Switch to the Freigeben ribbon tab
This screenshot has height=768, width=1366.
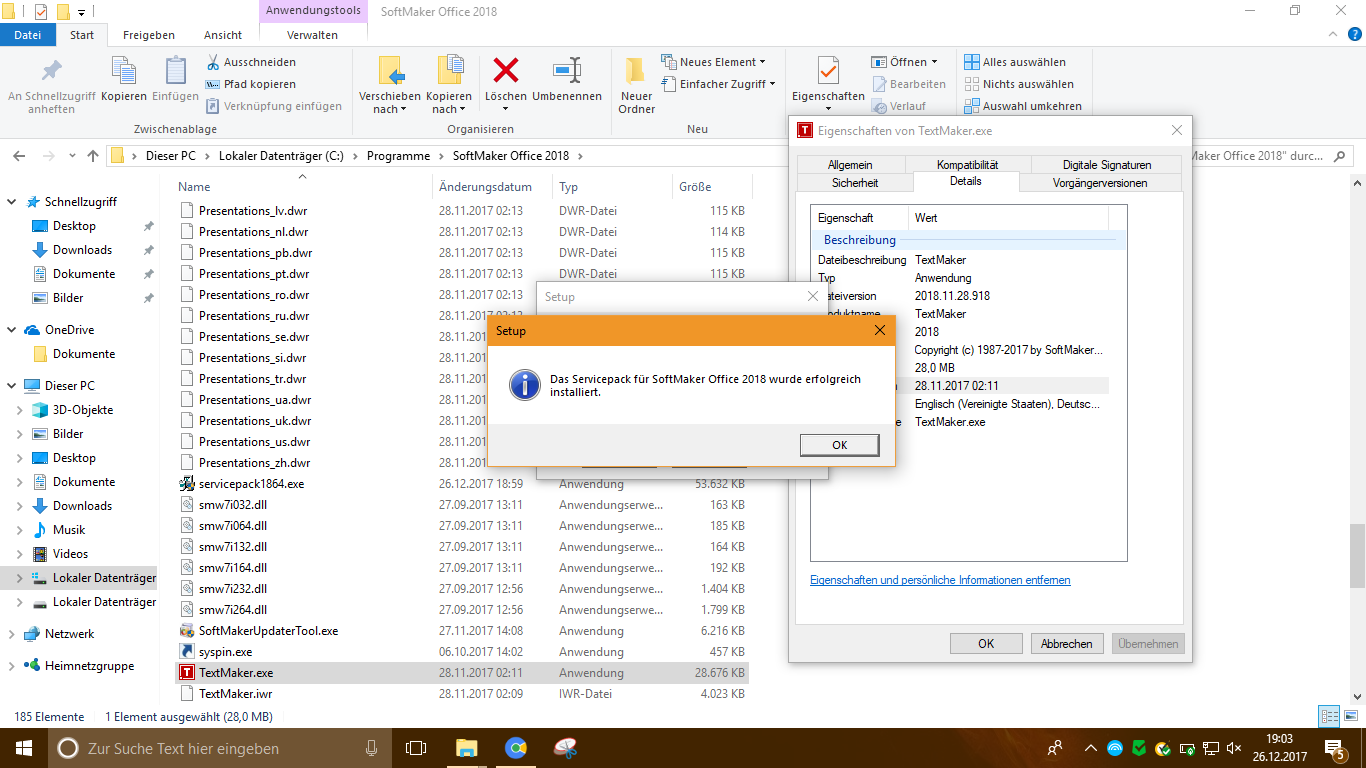coord(148,35)
